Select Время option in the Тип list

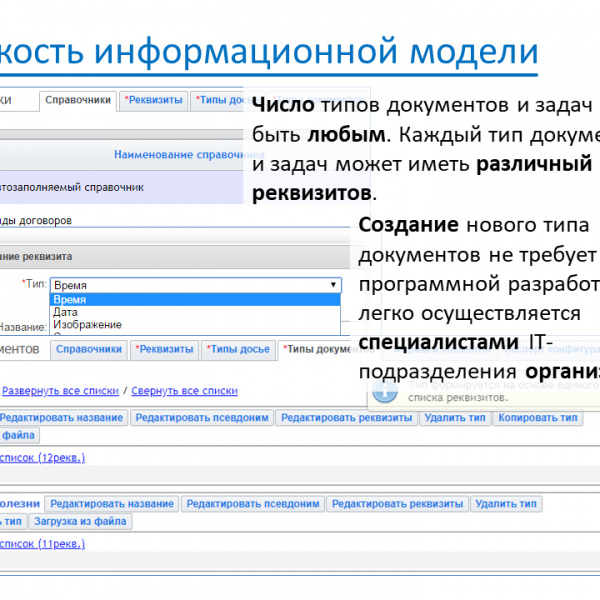(x=195, y=299)
